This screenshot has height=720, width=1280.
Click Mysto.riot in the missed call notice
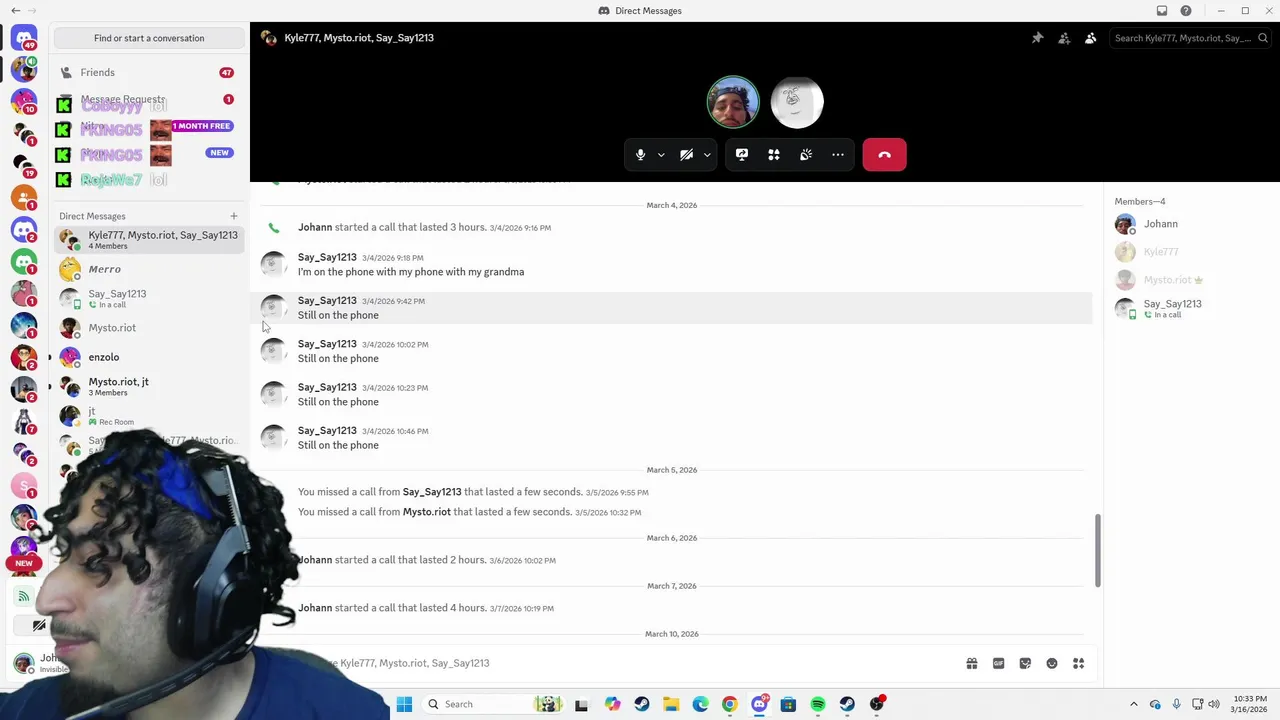click(427, 512)
